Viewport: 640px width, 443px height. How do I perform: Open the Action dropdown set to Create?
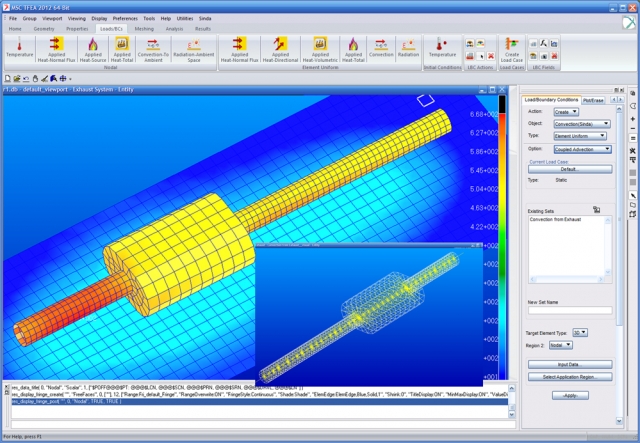(564, 112)
